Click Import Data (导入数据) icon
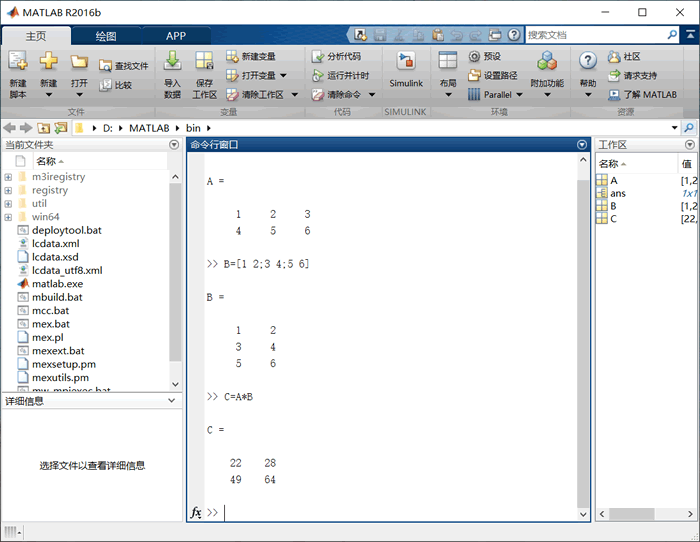The height and width of the screenshot is (542, 700). pos(172,61)
